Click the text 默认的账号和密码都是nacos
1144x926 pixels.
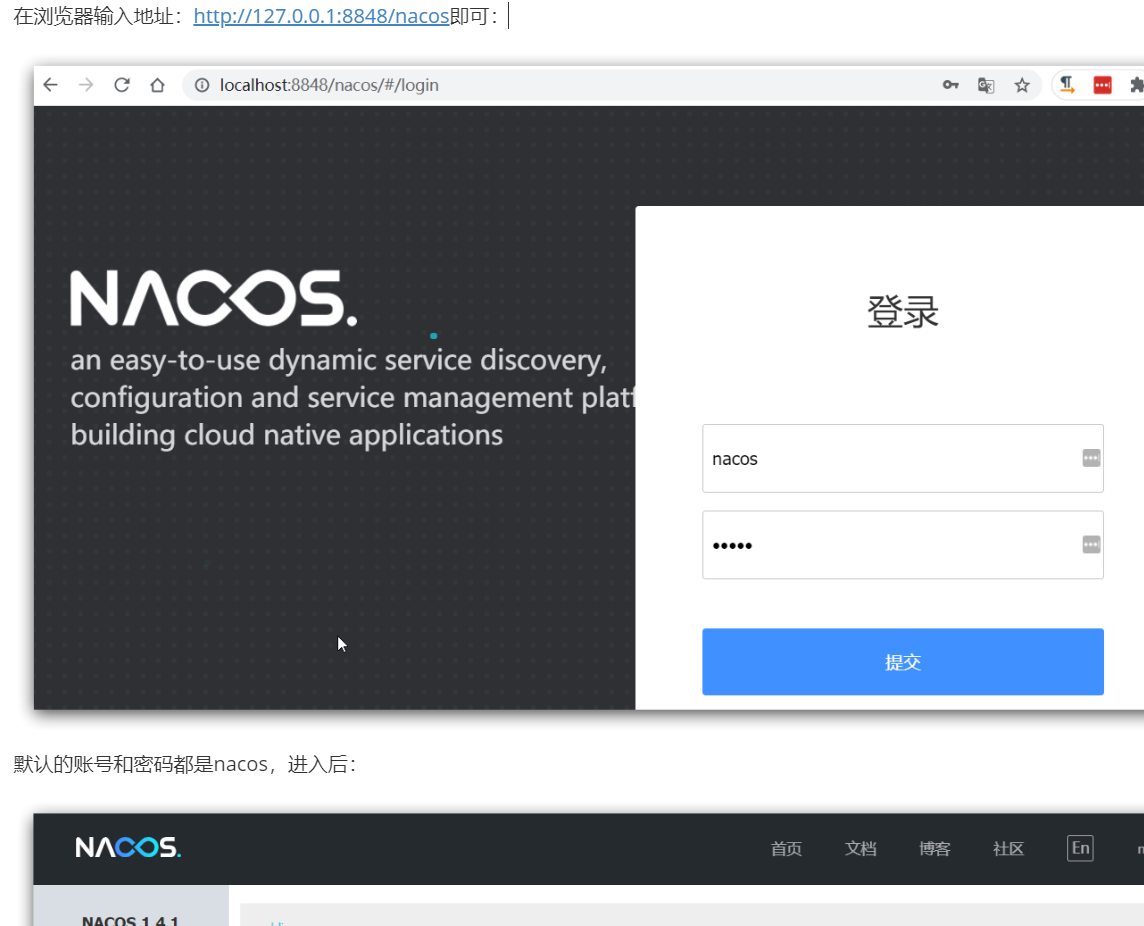(141, 764)
